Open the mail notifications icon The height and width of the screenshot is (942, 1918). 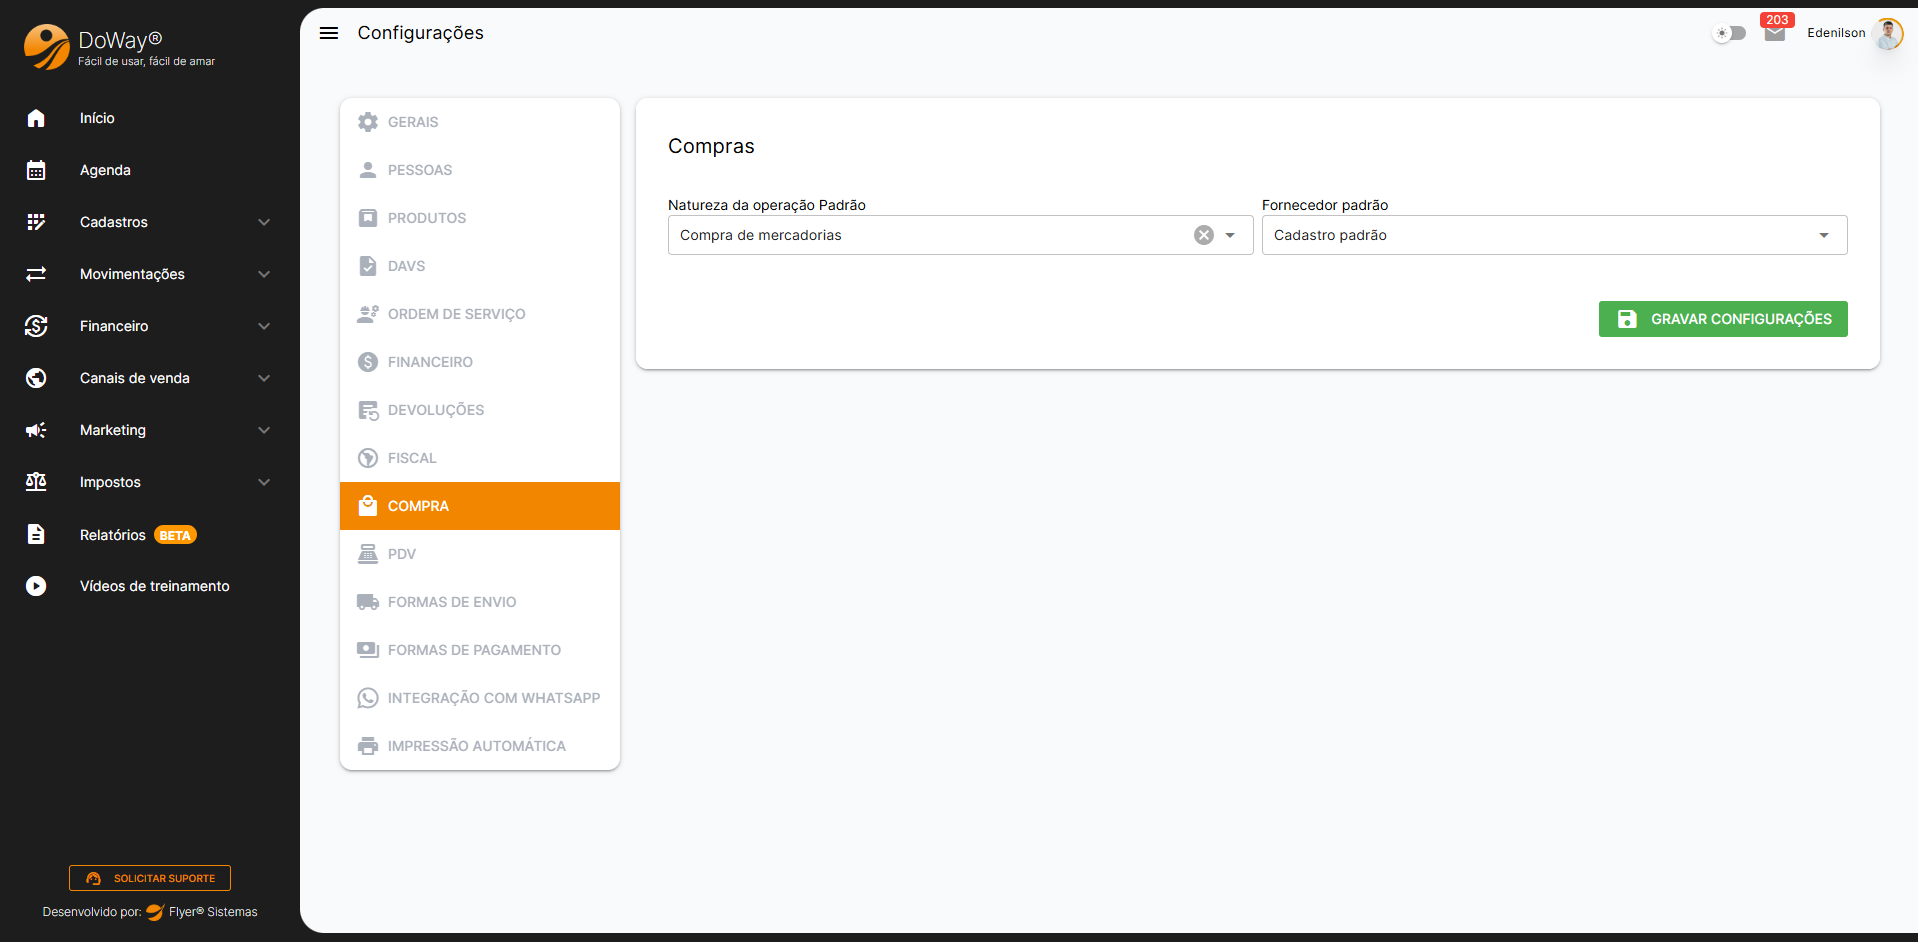point(1775,34)
